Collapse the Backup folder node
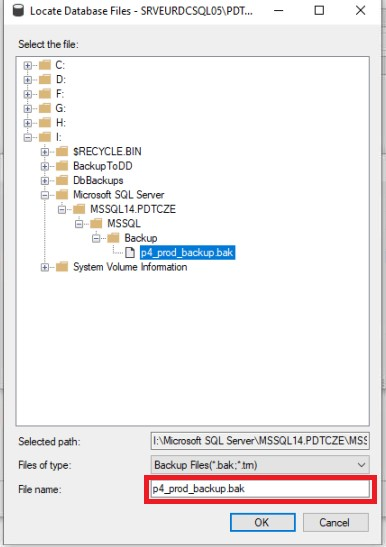Viewport: 386px width, 547px height. (96, 238)
